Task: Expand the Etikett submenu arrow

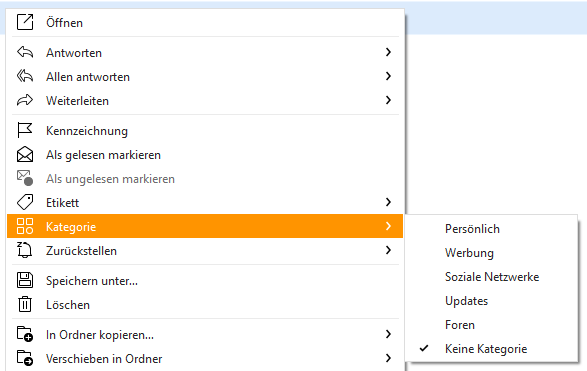Action: pos(388,202)
